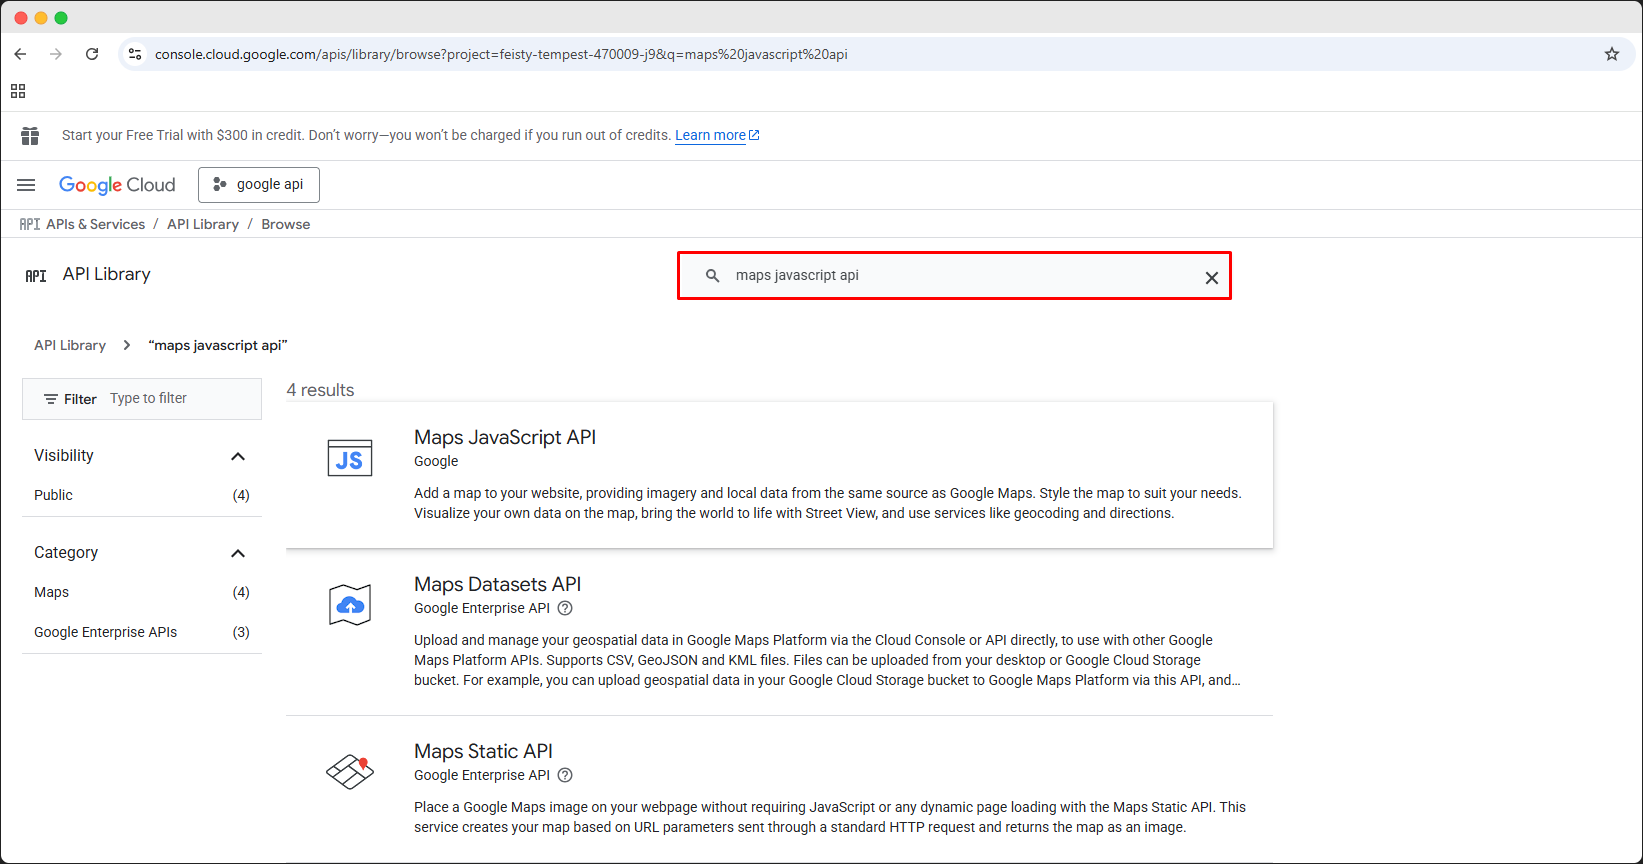Click the 'Google' provider label under Maps JavaScript API
The height and width of the screenshot is (864, 1643).
tap(436, 461)
